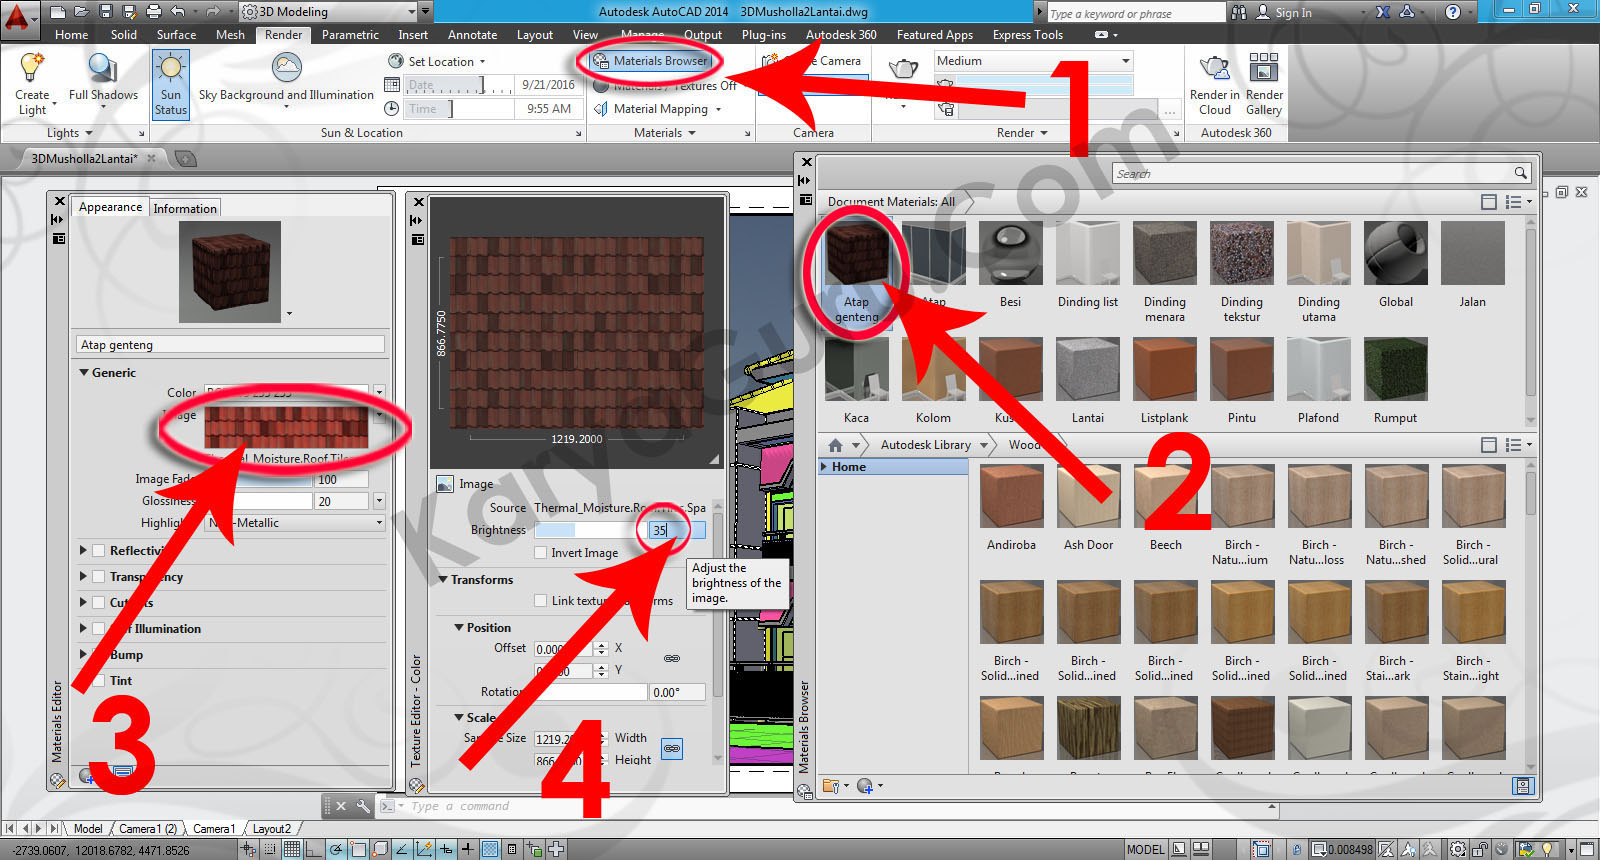Click Sky Background and Illumination icon
Image resolution: width=1600 pixels, height=860 pixels.
286,68
